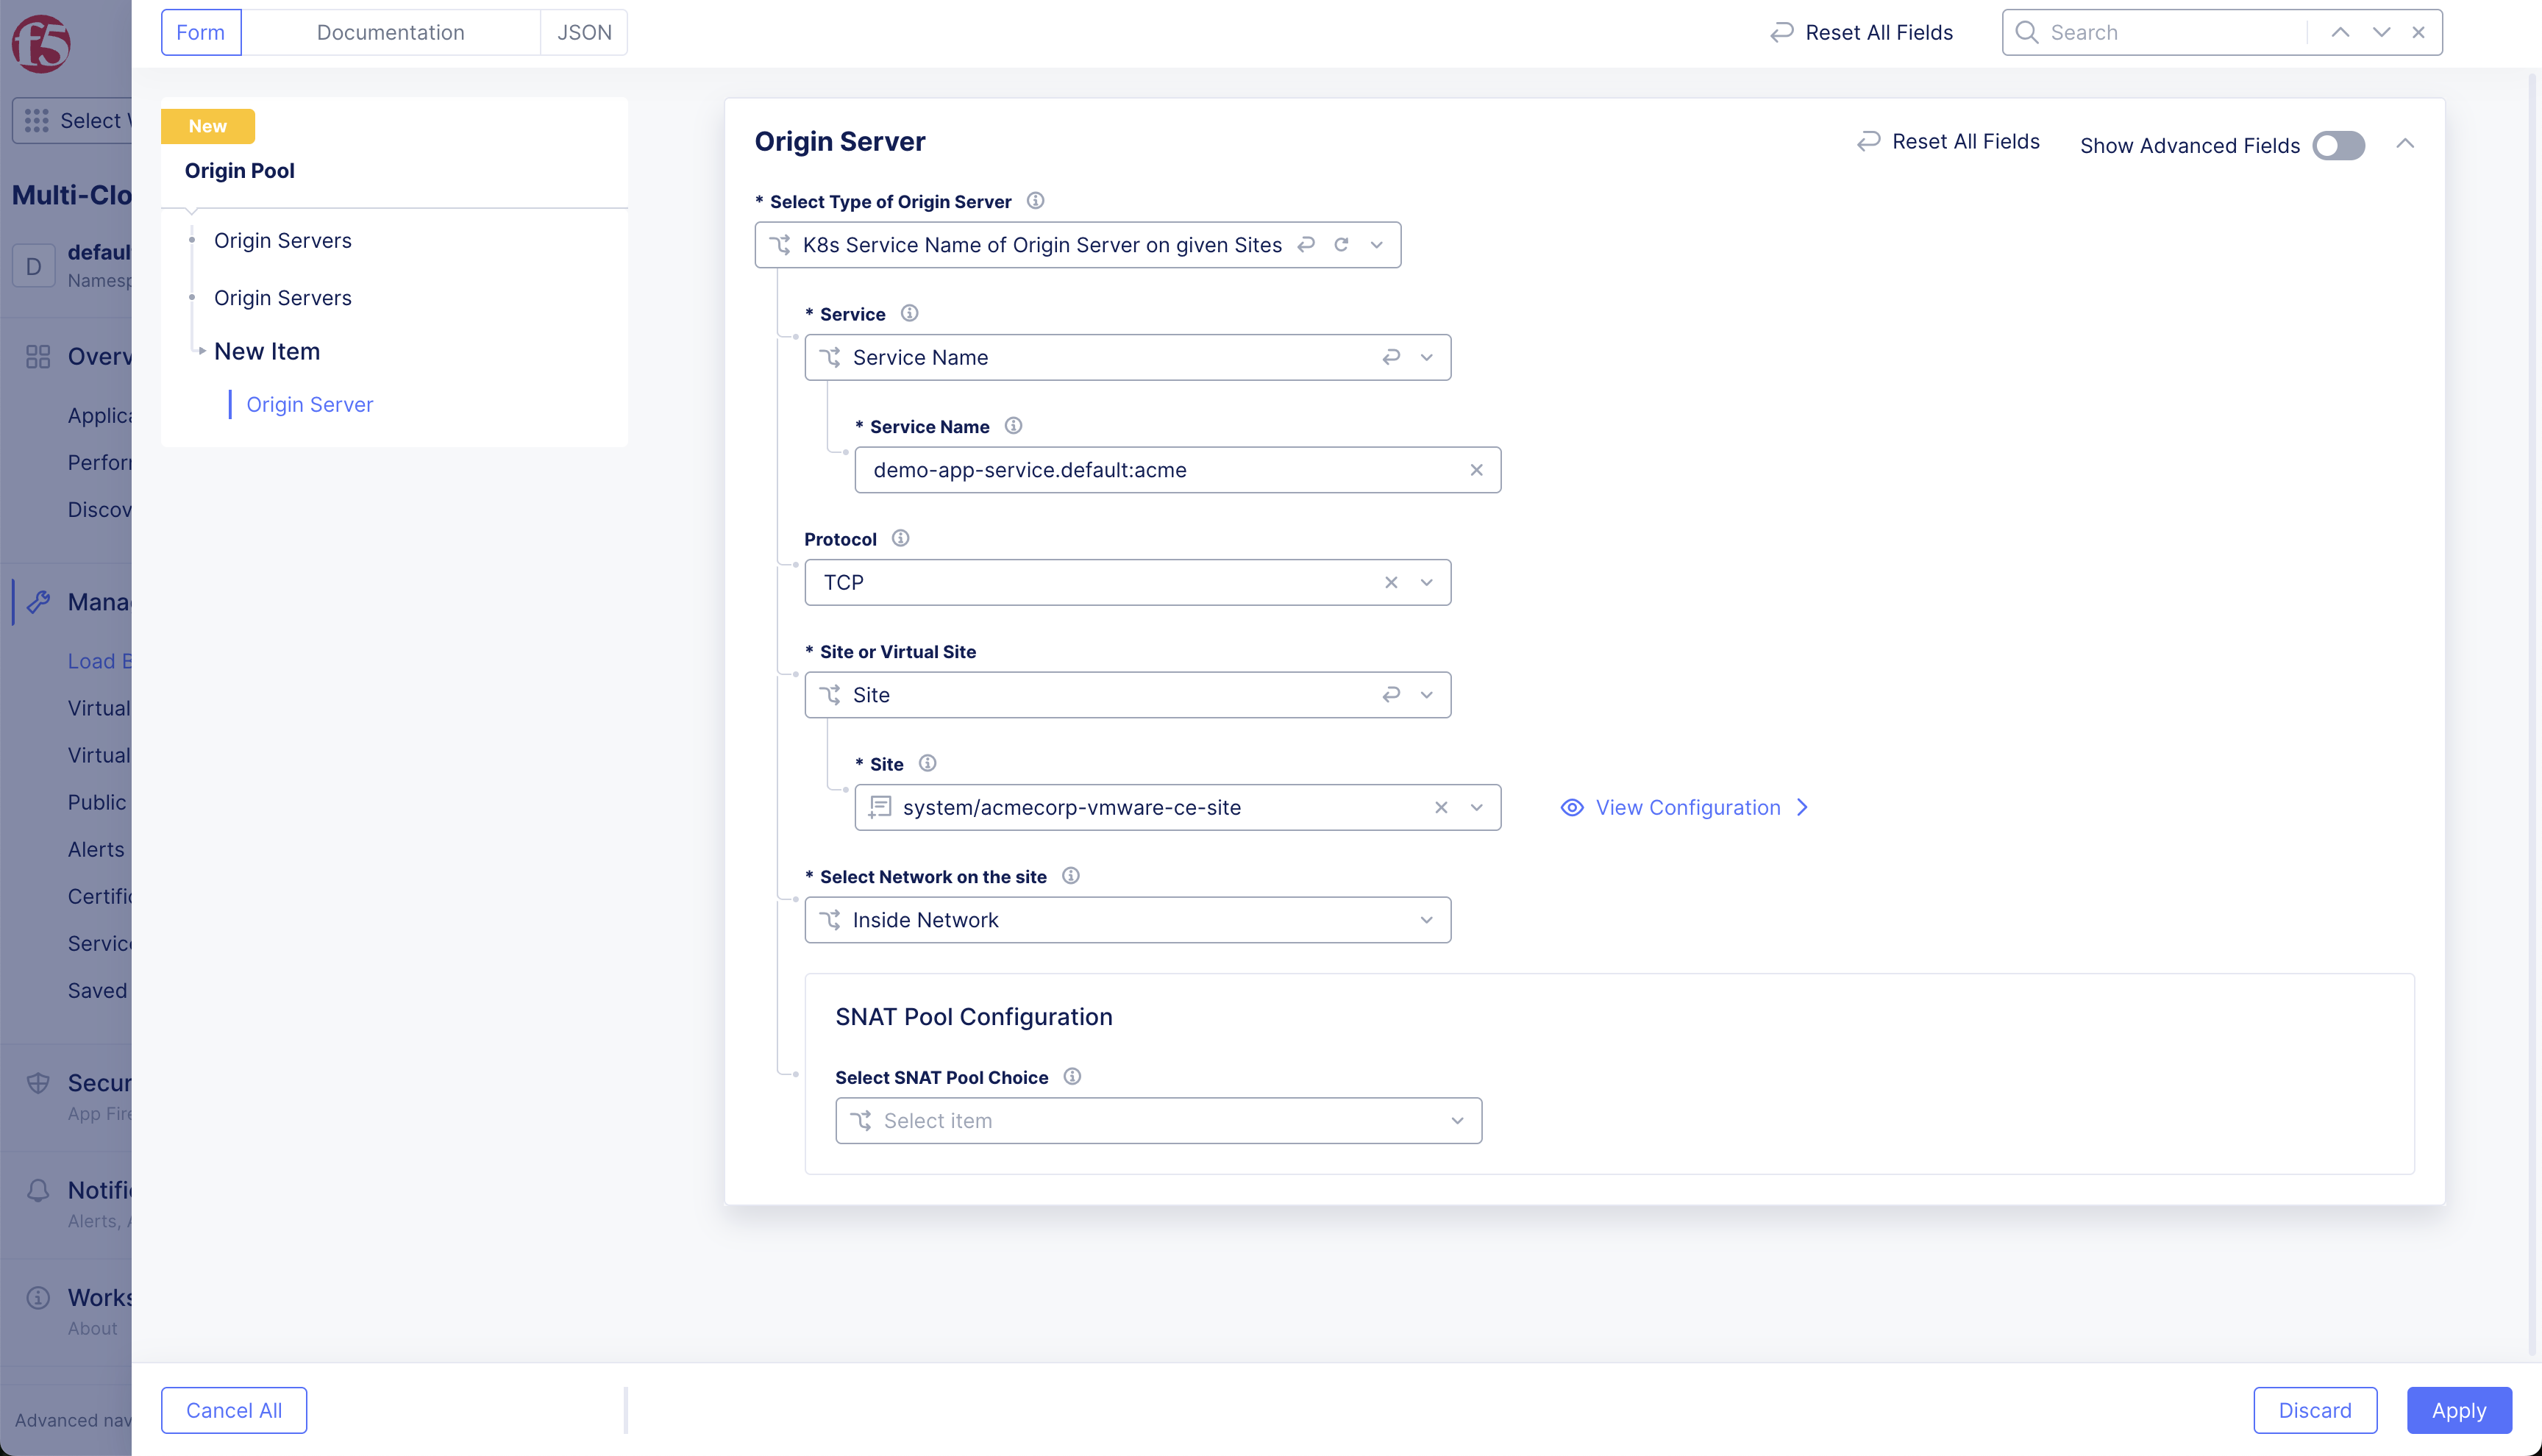
Task: Click info icon next to Select Type of Origin Server
Action: pos(1035,201)
